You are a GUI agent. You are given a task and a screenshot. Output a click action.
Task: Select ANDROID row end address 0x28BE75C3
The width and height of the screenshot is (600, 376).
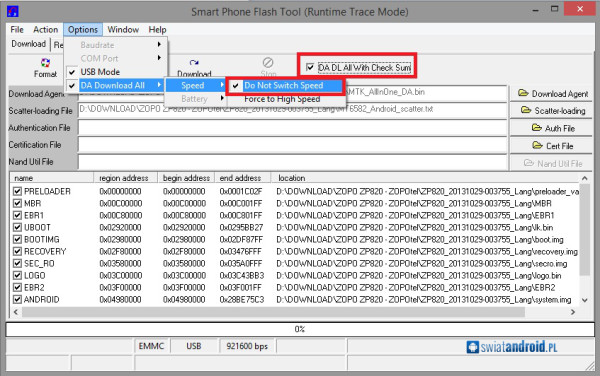[x=242, y=299]
